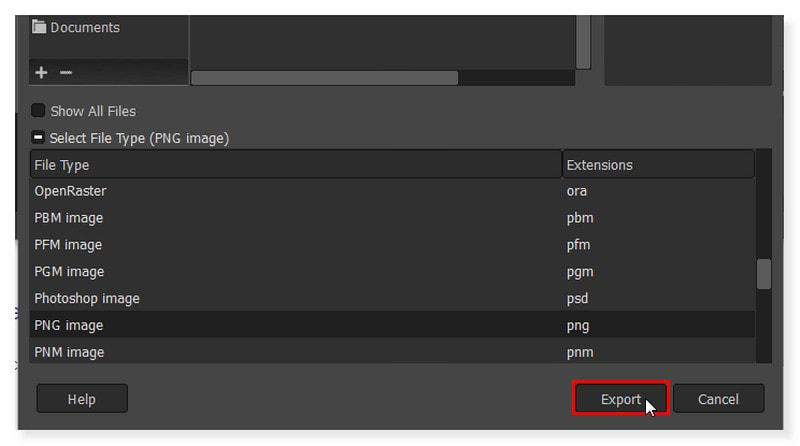
Task: Select Photoshop image file type
Action: [87, 299]
